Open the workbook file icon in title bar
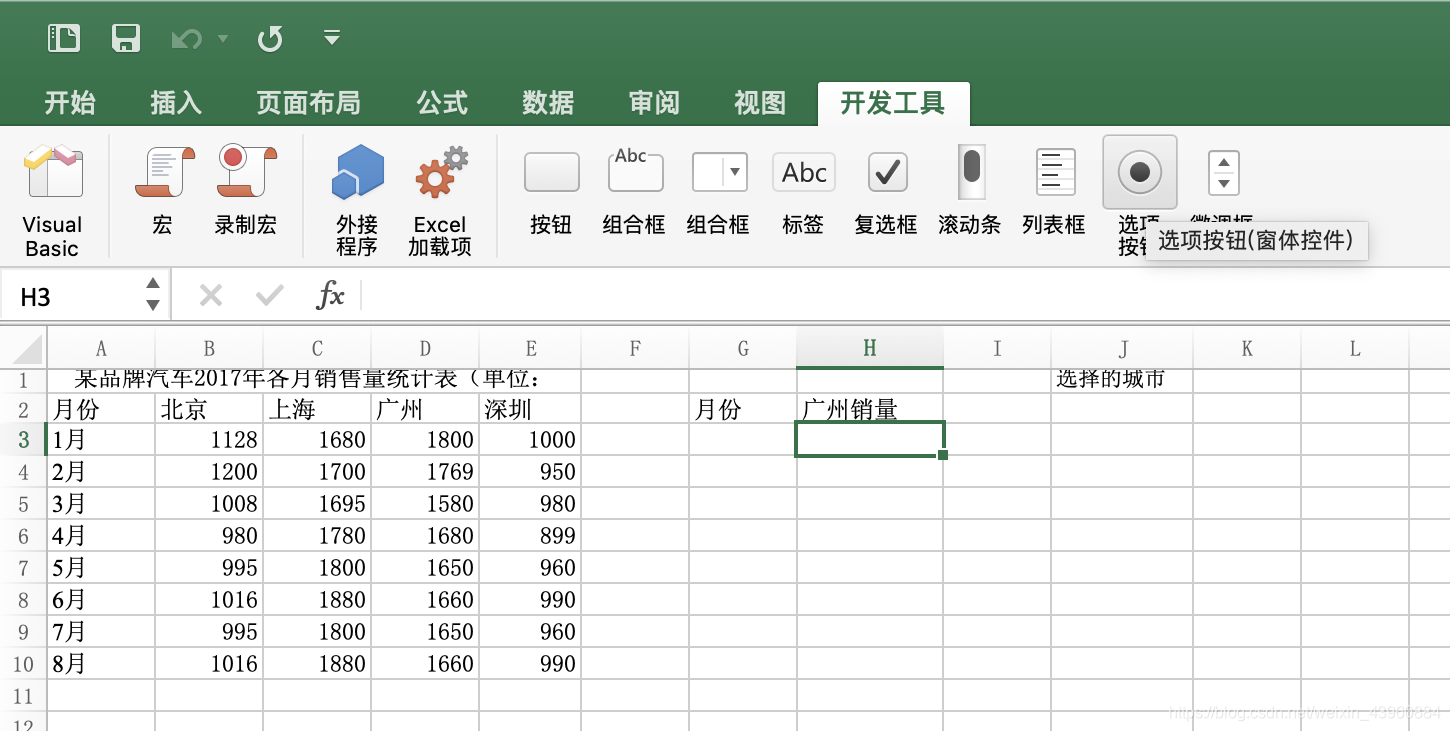1450x731 pixels. [x=64, y=38]
